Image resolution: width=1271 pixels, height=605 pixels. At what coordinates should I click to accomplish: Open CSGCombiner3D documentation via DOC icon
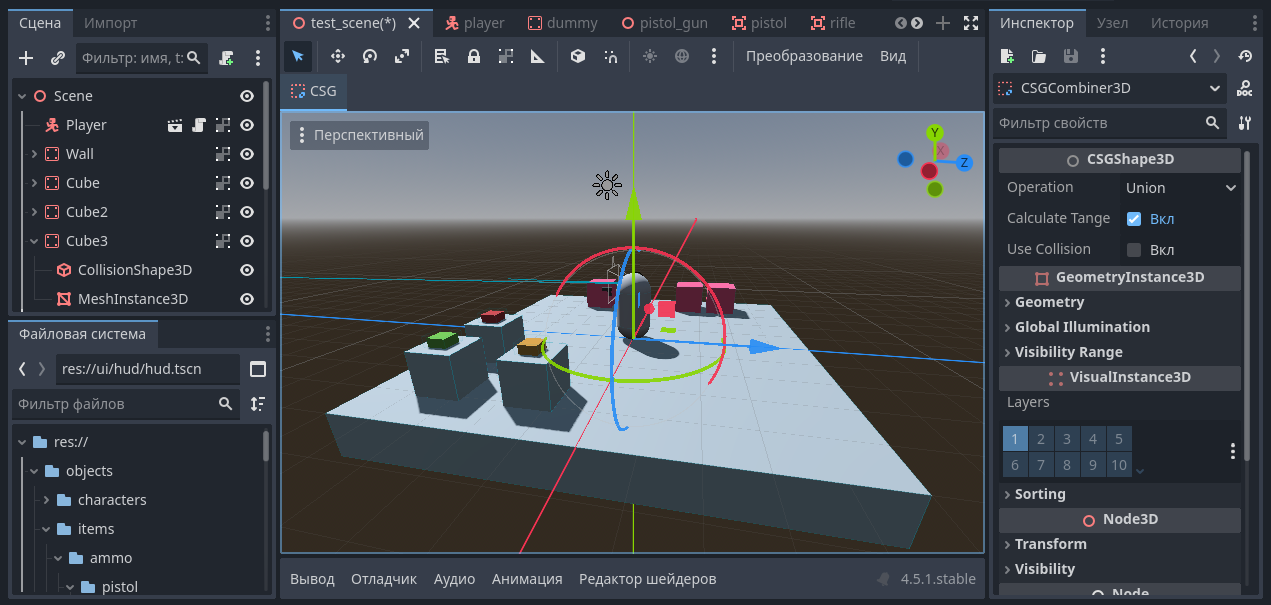(1244, 88)
